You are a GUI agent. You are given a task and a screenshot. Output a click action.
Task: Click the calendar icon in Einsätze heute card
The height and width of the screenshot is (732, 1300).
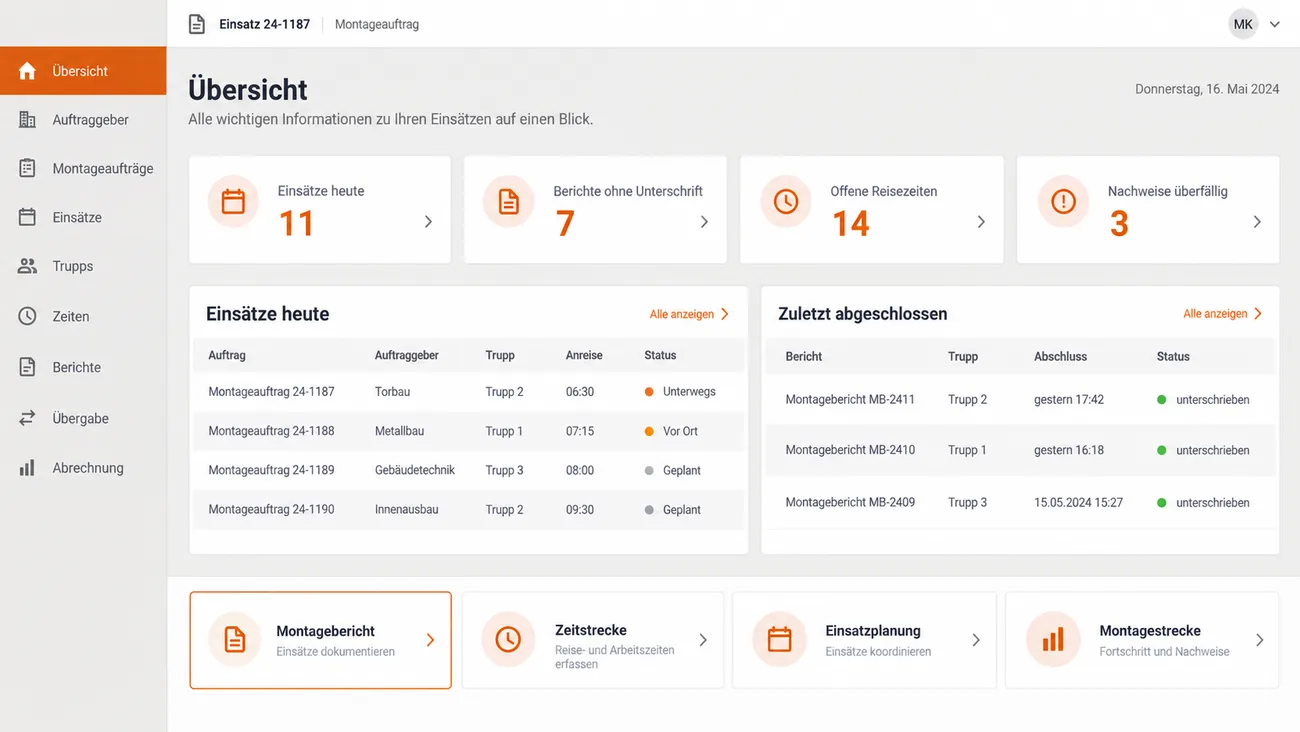(233, 202)
